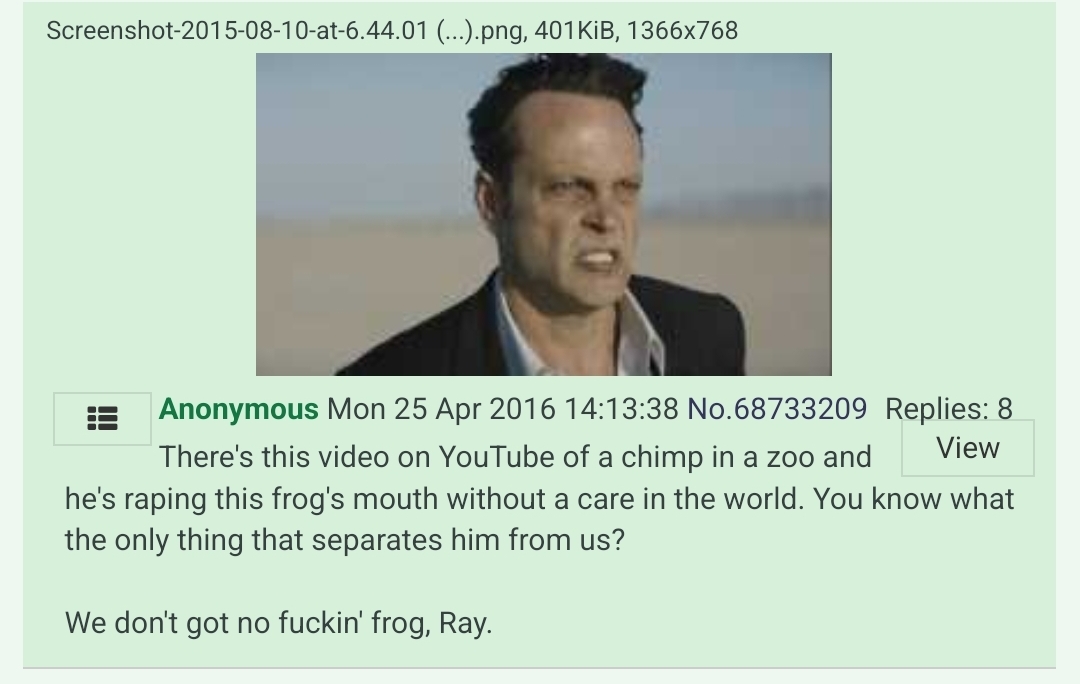Click the line ending with 'him from us?'
The width and height of the screenshot is (1080, 684).
(x=344, y=539)
